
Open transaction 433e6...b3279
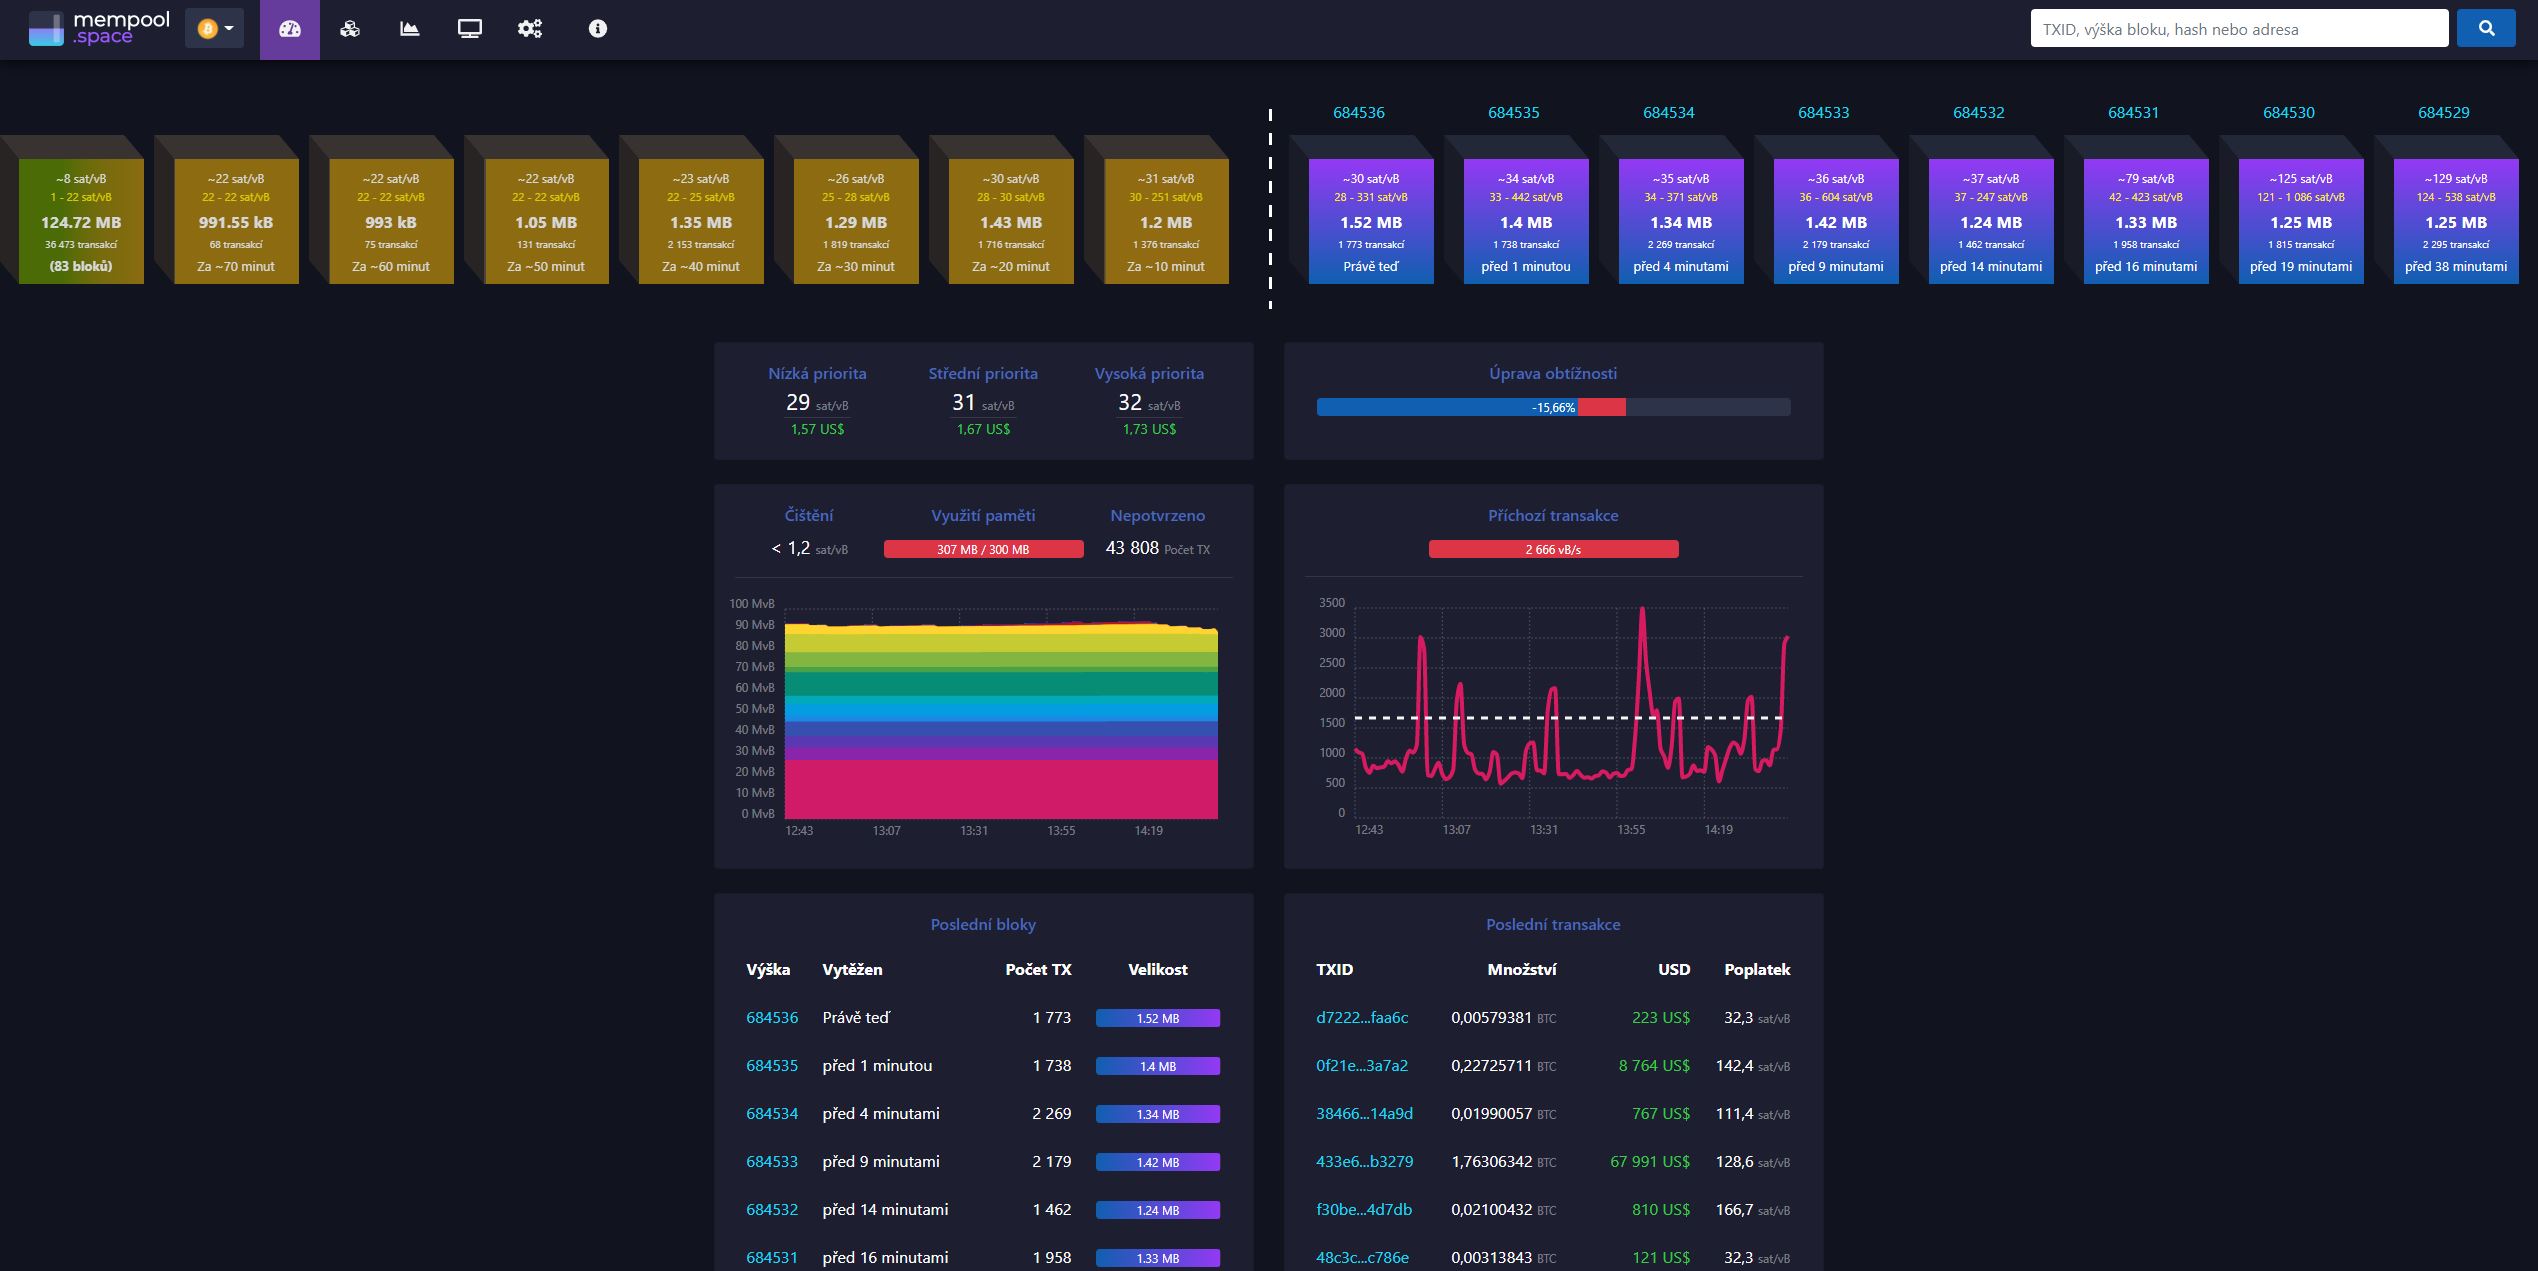coord(1364,1162)
